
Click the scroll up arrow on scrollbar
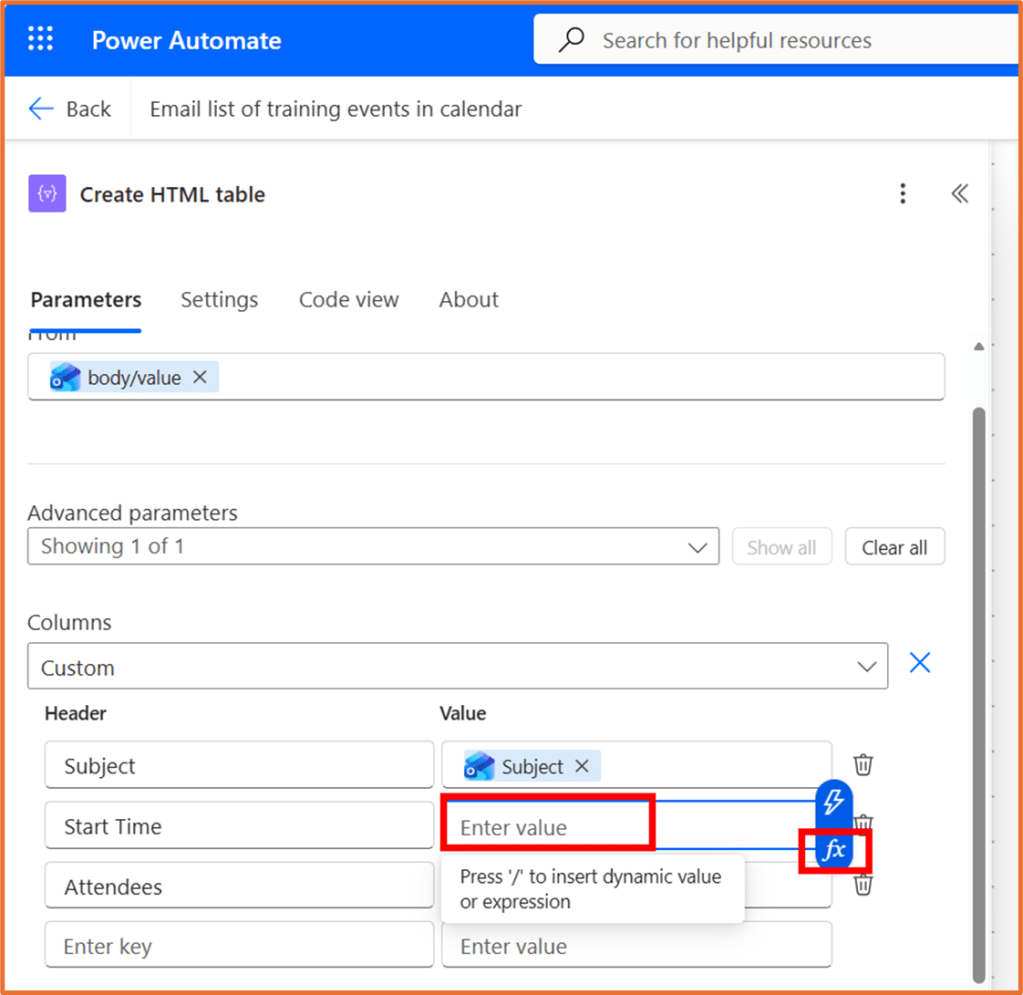(x=978, y=347)
